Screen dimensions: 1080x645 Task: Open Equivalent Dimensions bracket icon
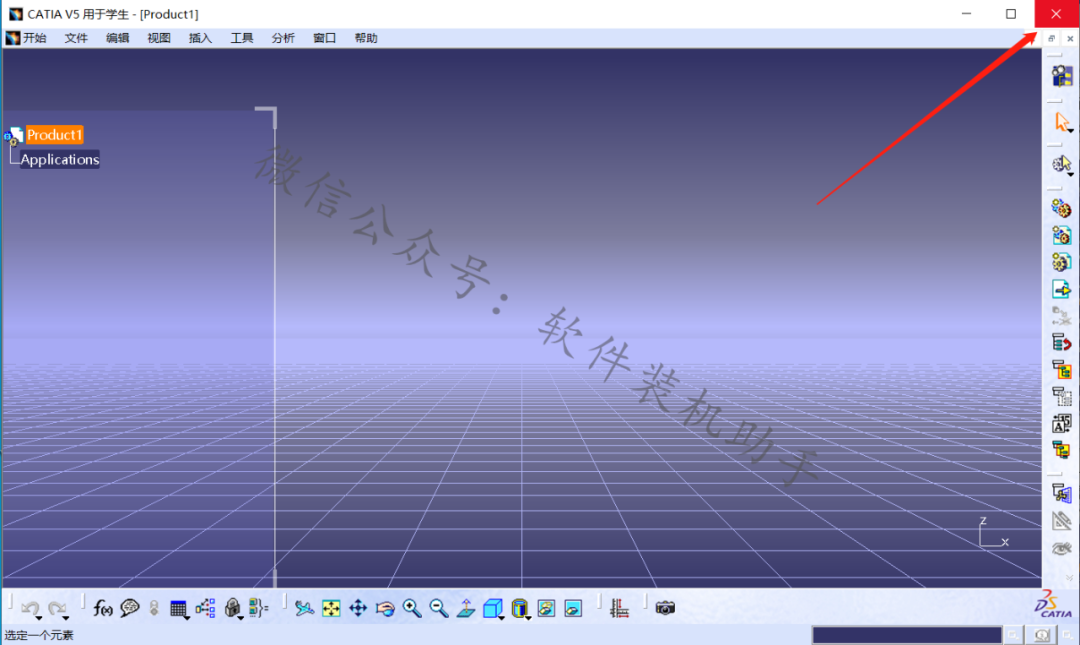tap(258, 608)
